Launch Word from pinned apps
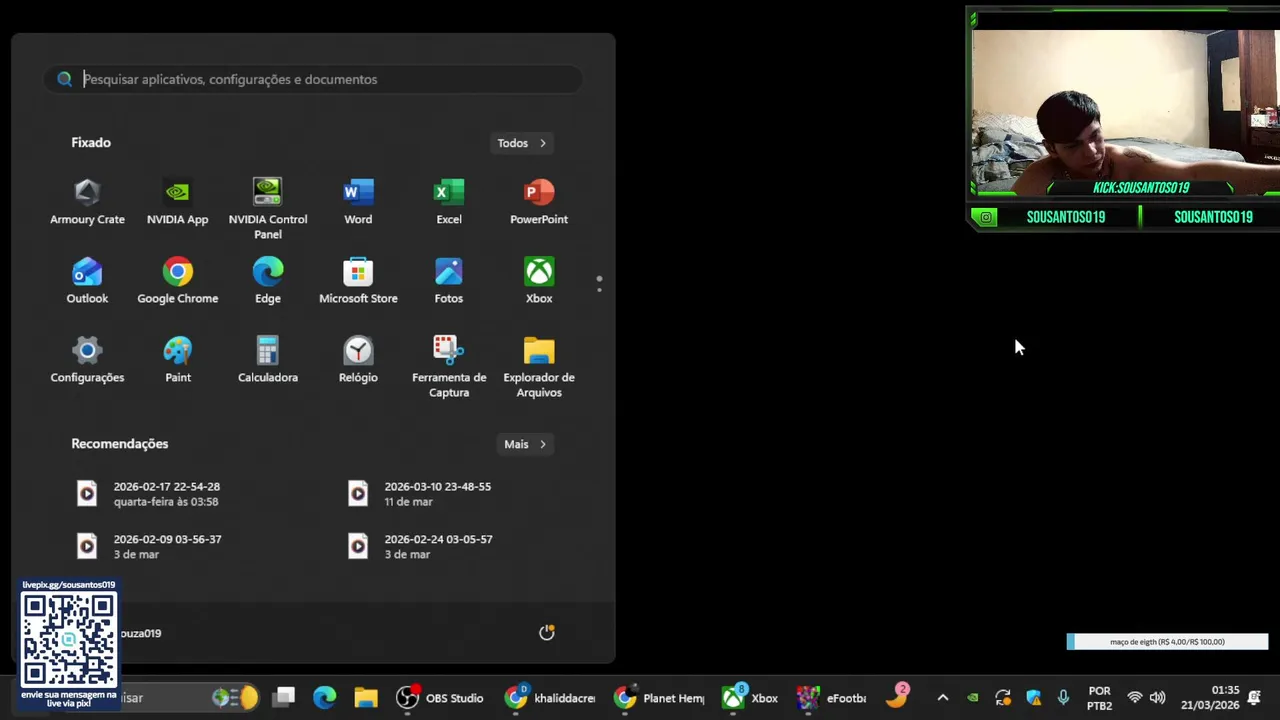This screenshot has height=720, width=1280. (358, 202)
